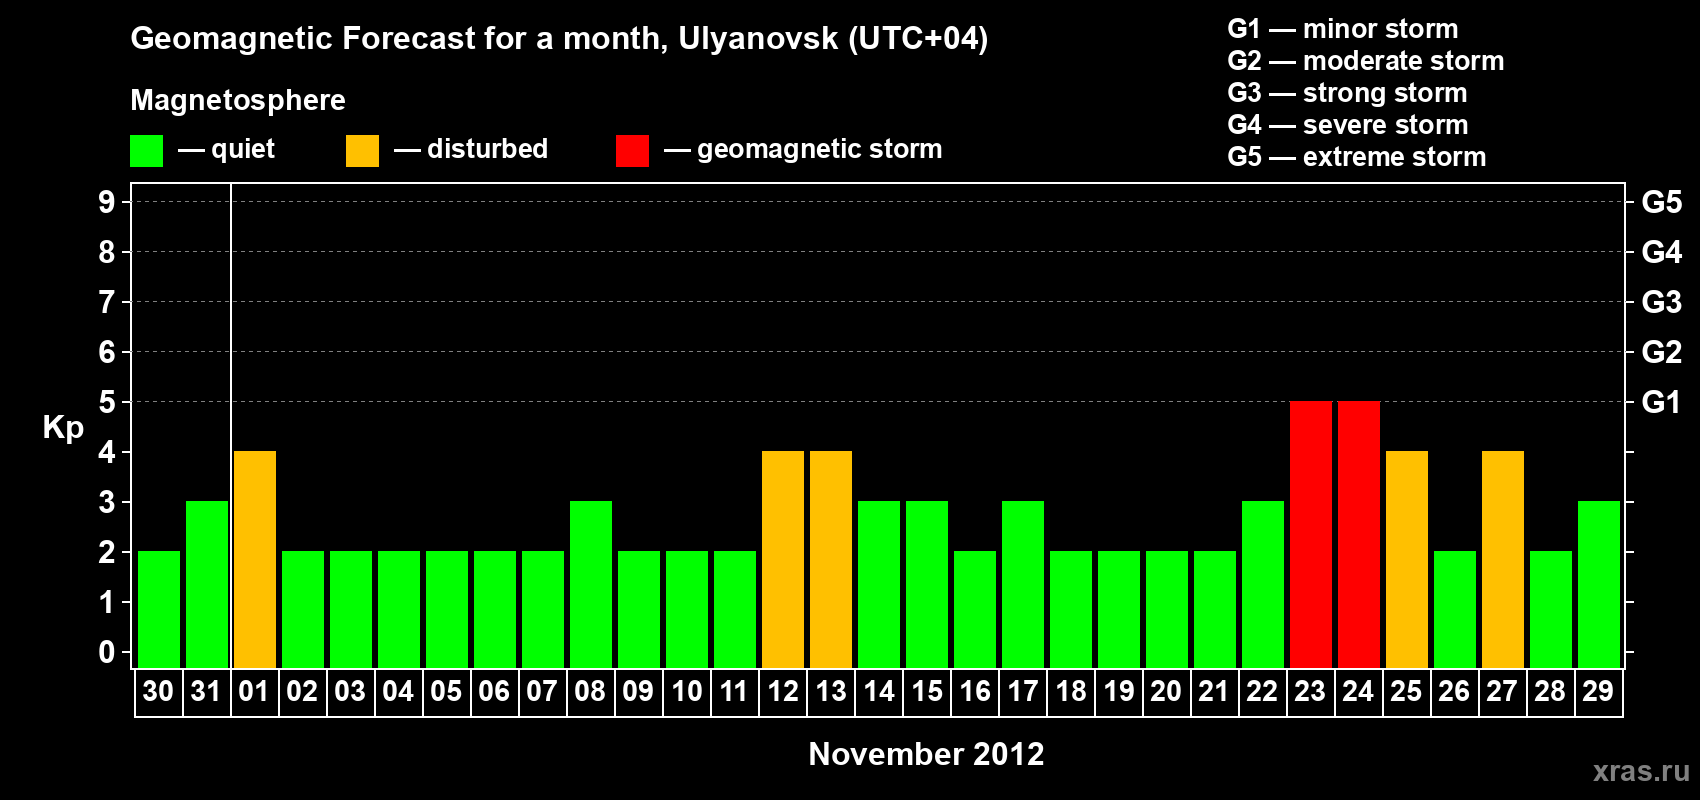This screenshot has width=1700, height=800.
Task: Click the green bar for day 31
Action: [x=207, y=584]
